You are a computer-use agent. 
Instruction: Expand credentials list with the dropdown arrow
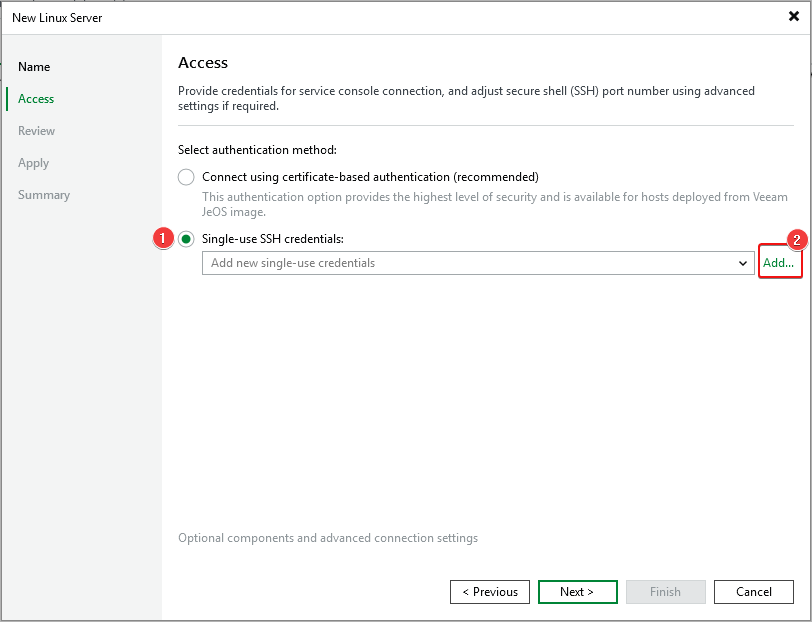point(742,263)
